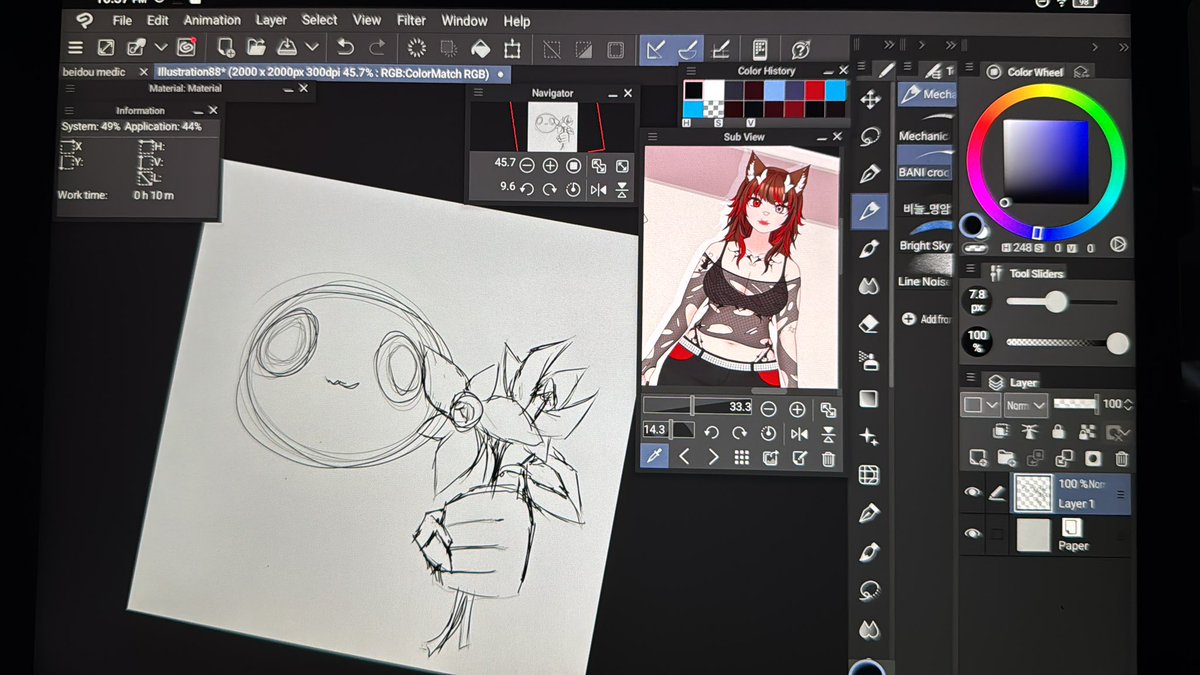Toggle Sub View eyedropper mode
The height and width of the screenshot is (675, 1200).
click(x=654, y=457)
